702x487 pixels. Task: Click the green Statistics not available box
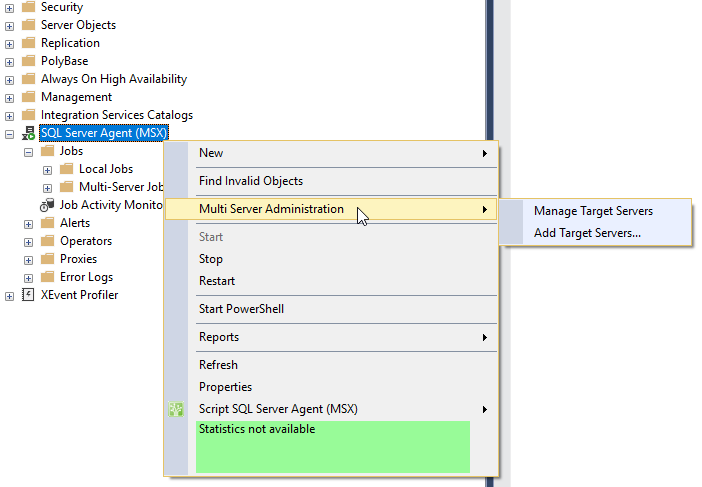[333, 447]
